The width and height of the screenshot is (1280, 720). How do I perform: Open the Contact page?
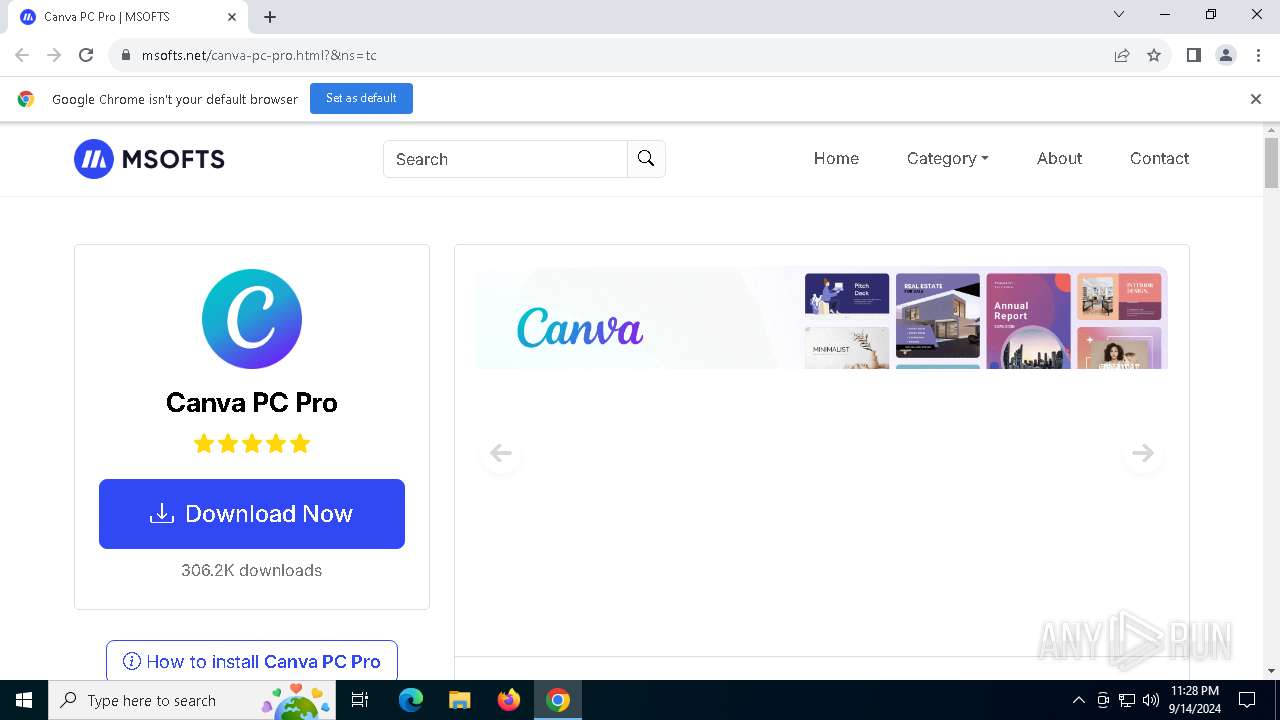tap(1159, 158)
